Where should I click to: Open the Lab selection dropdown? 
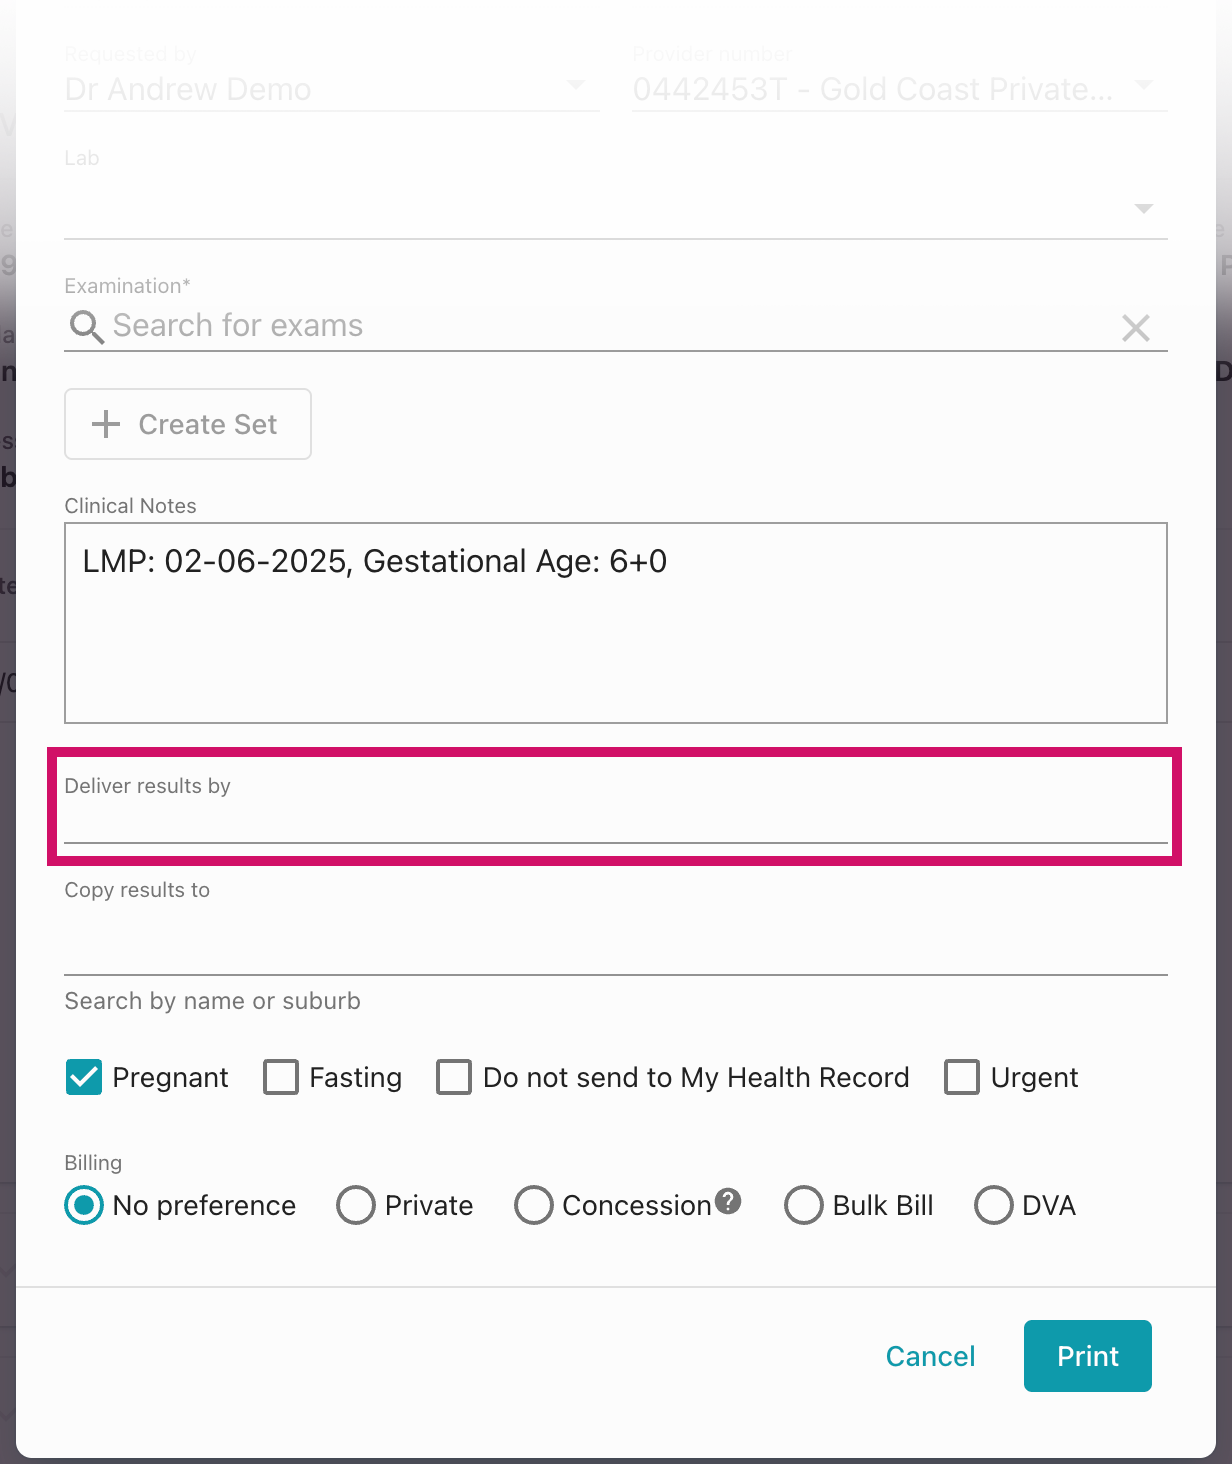click(x=1144, y=210)
